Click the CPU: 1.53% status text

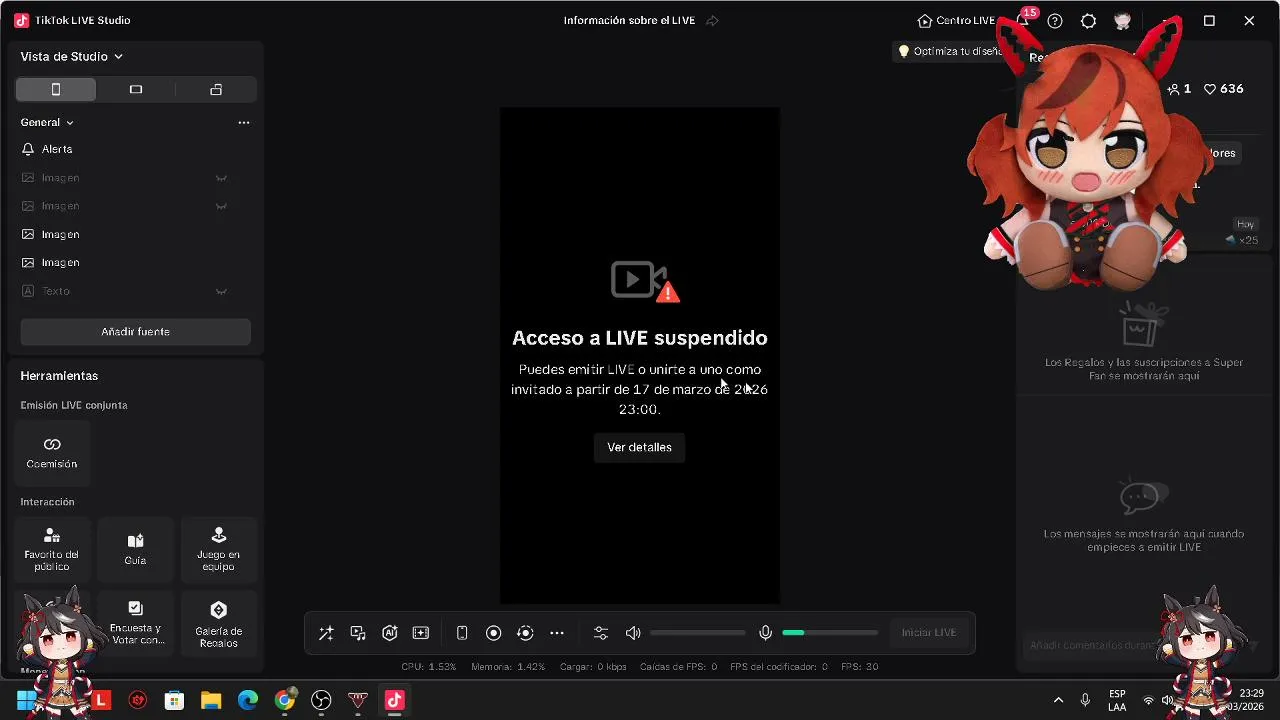coord(428,666)
